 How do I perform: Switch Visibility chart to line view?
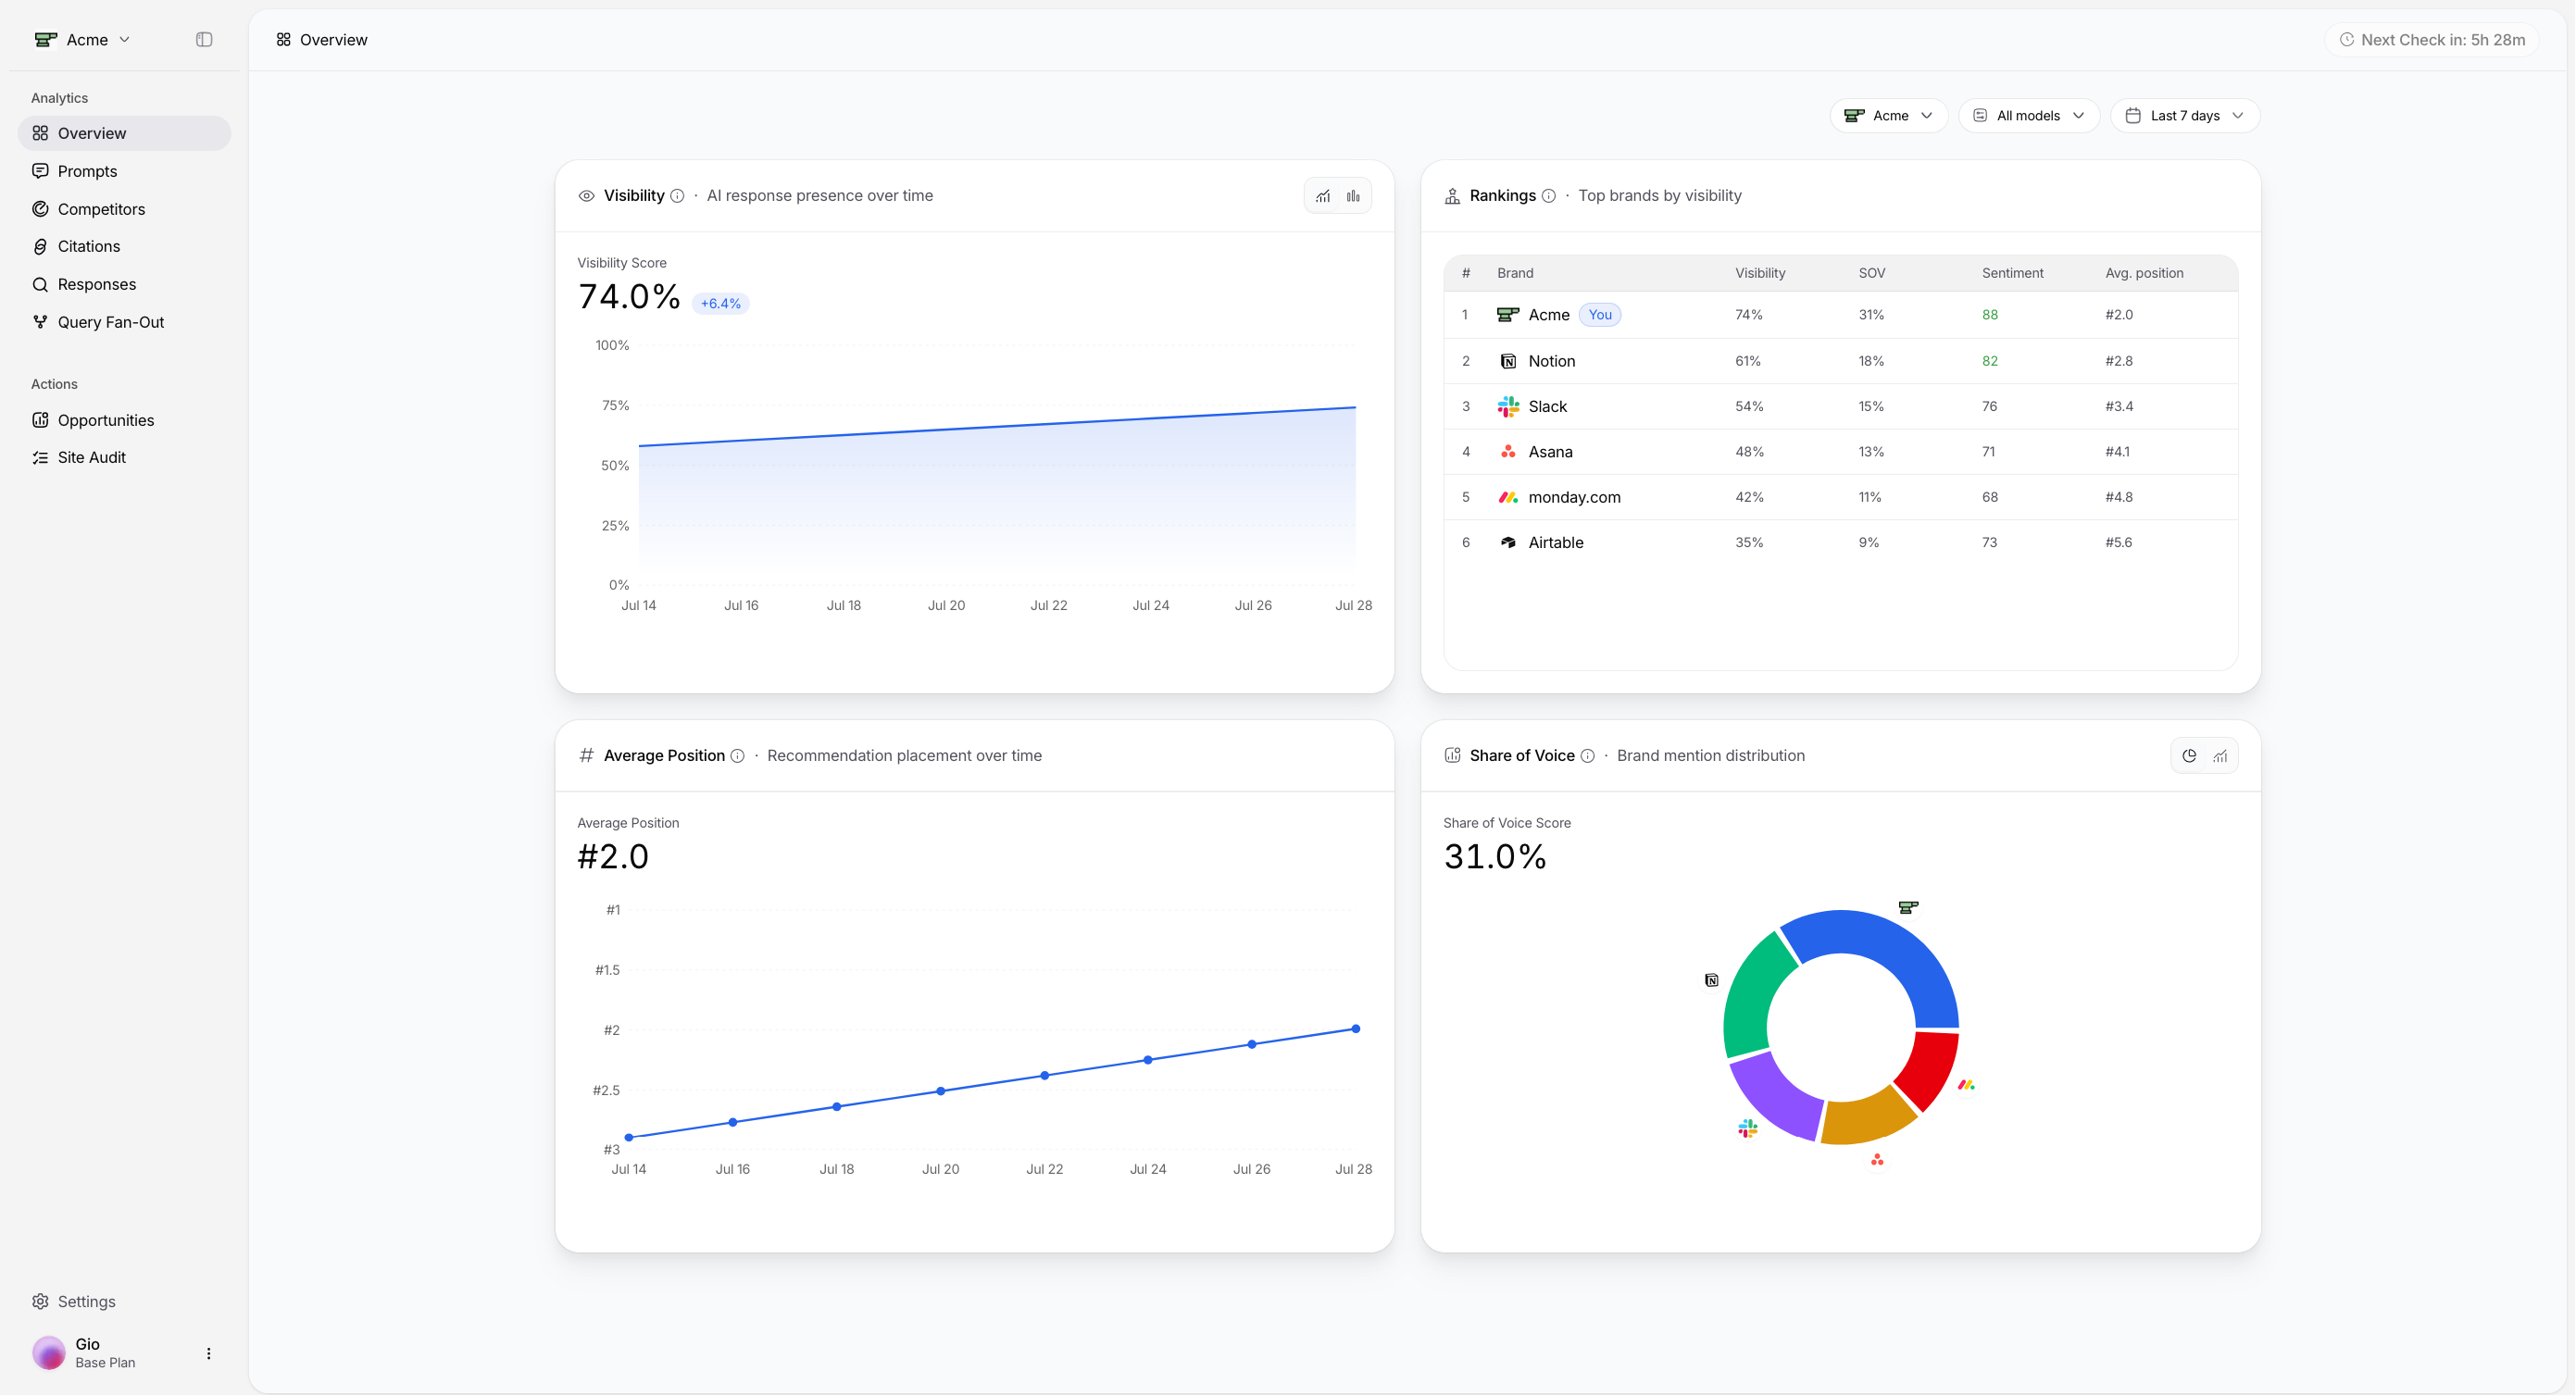coord(1323,196)
